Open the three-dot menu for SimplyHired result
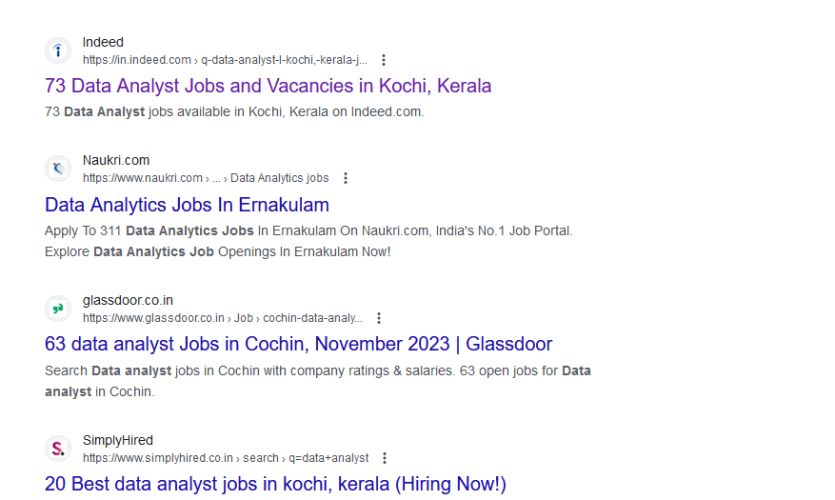 [385, 458]
